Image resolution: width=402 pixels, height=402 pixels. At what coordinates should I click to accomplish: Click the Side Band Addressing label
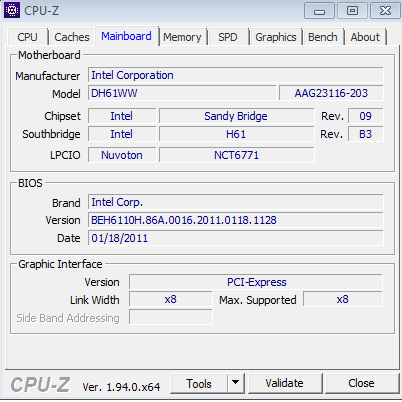tap(68, 318)
